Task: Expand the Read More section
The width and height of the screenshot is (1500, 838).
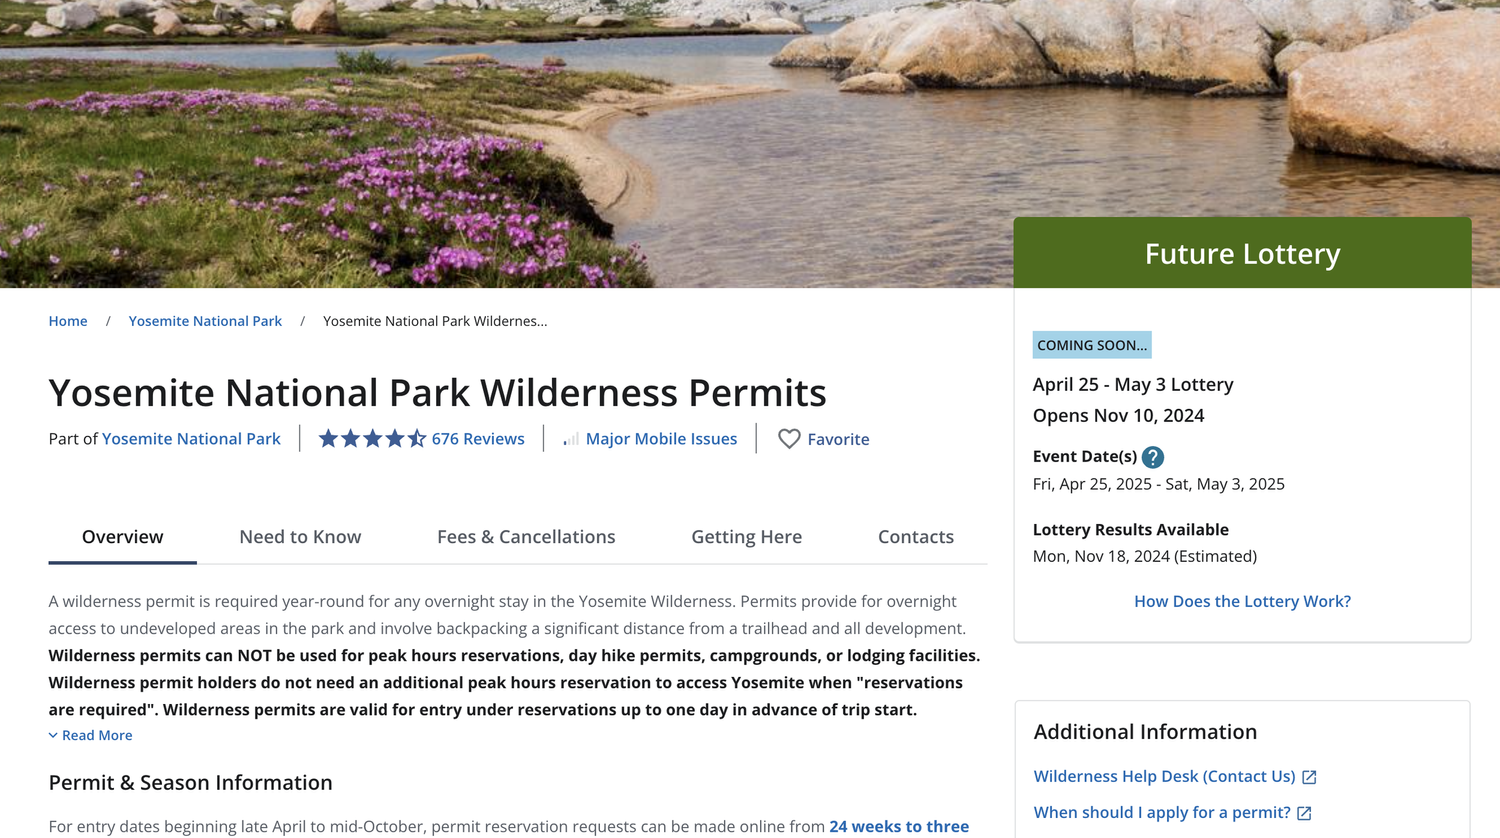Action: click(x=90, y=735)
